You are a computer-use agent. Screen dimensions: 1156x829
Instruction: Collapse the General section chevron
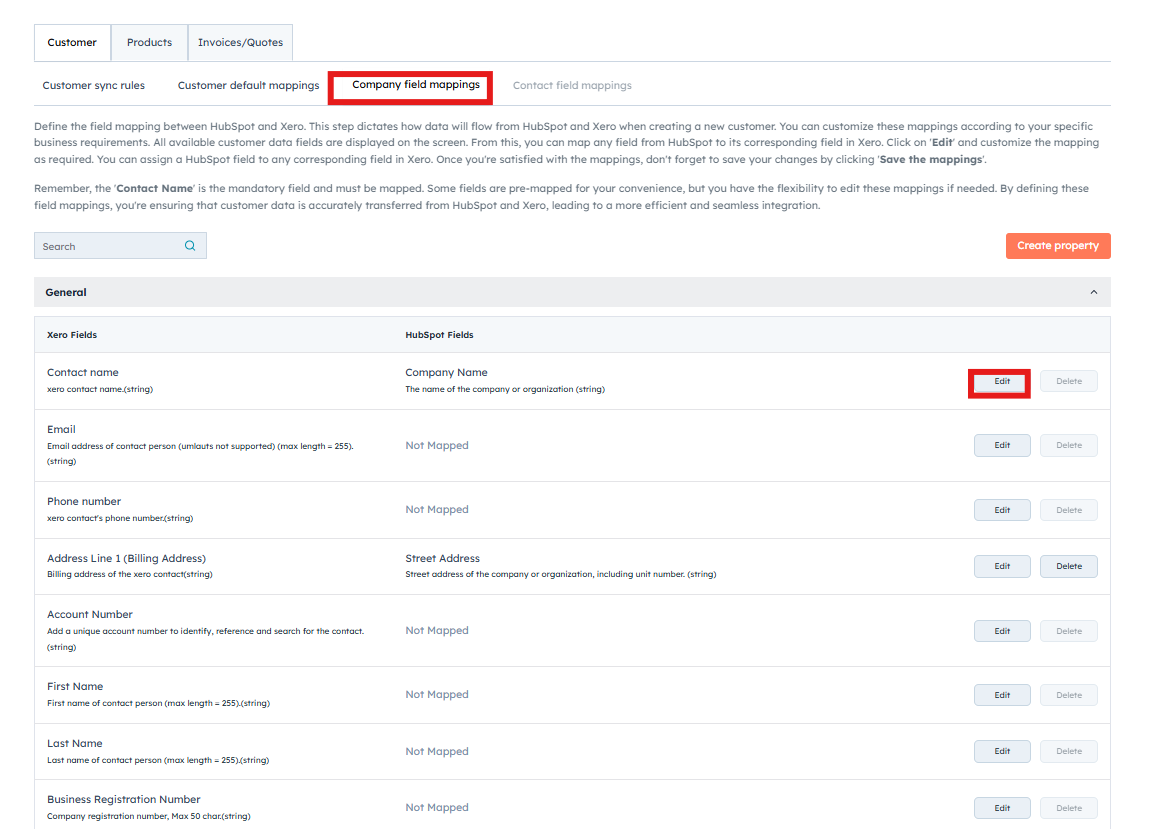point(1093,292)
